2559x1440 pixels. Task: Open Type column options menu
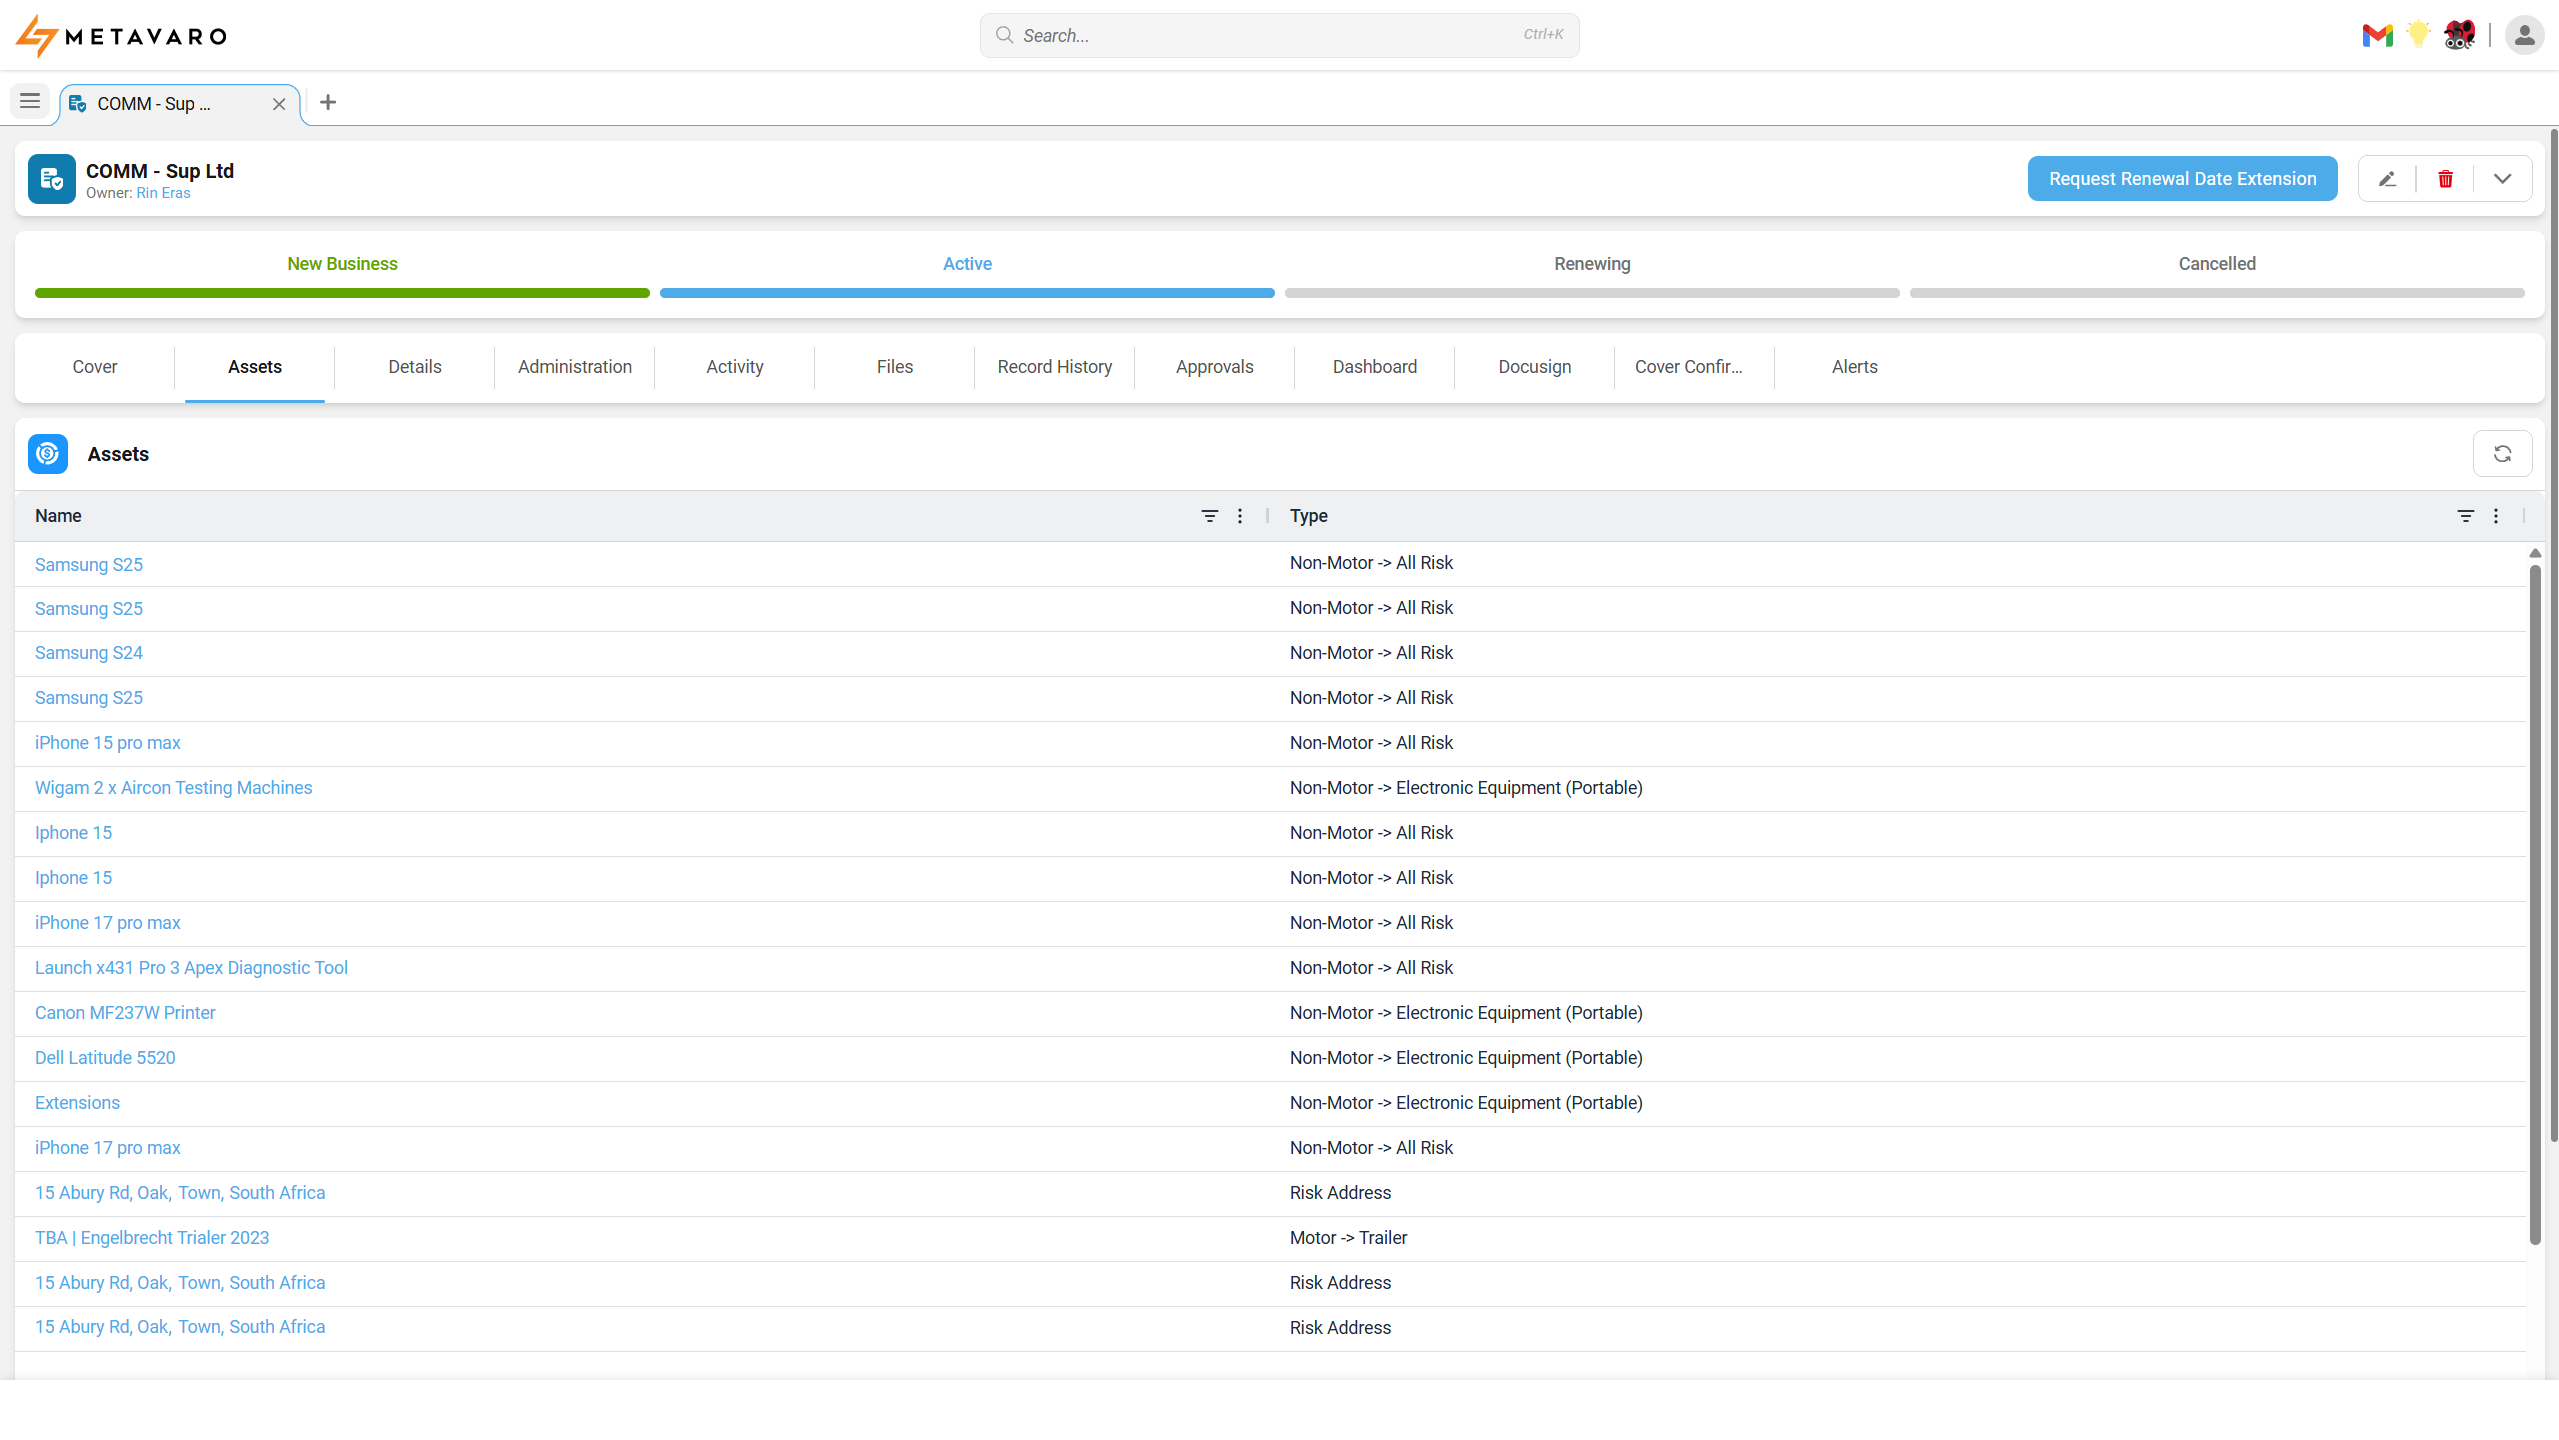pos(2496,516)
